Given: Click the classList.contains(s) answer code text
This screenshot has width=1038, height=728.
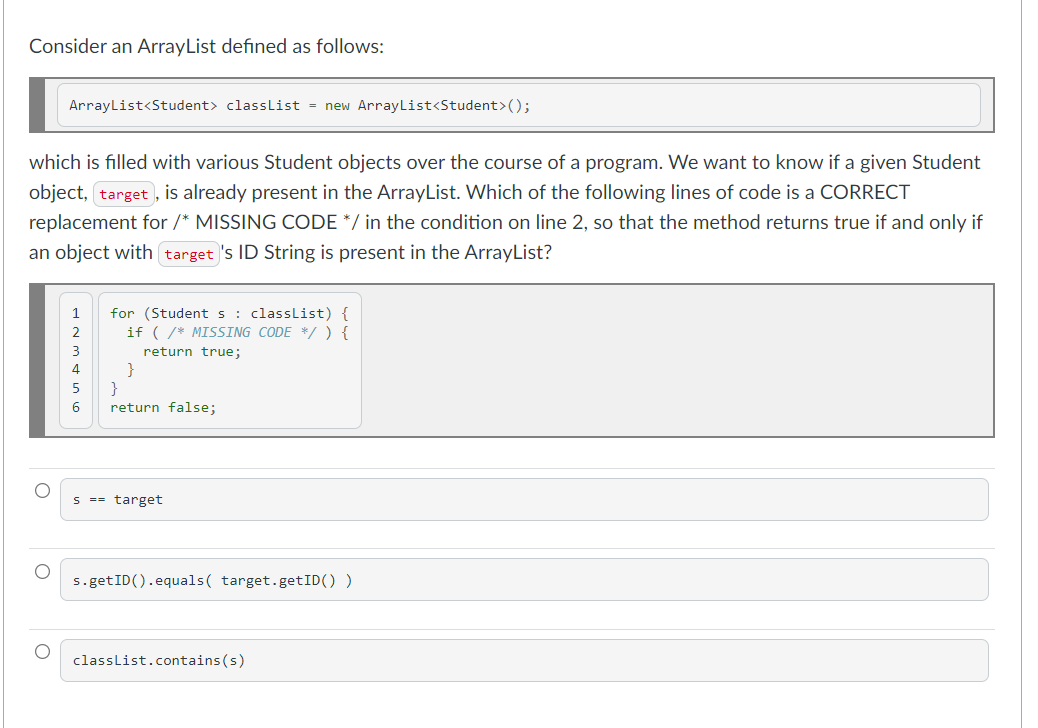Looking at the screenshot, I should (159, 660).
